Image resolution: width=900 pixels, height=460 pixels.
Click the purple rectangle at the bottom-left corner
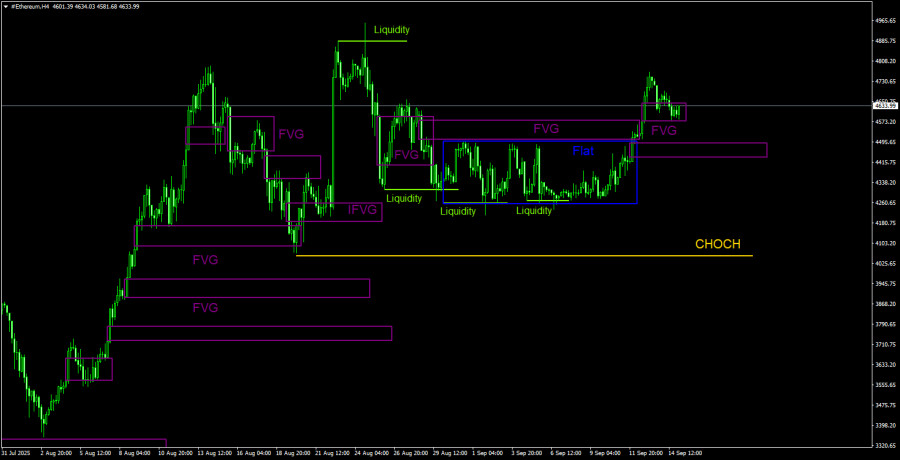tap(84, 443)
